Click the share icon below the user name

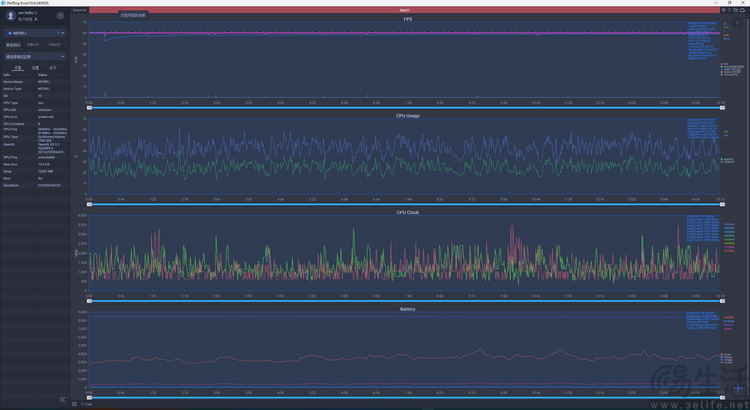coord(35,19)
